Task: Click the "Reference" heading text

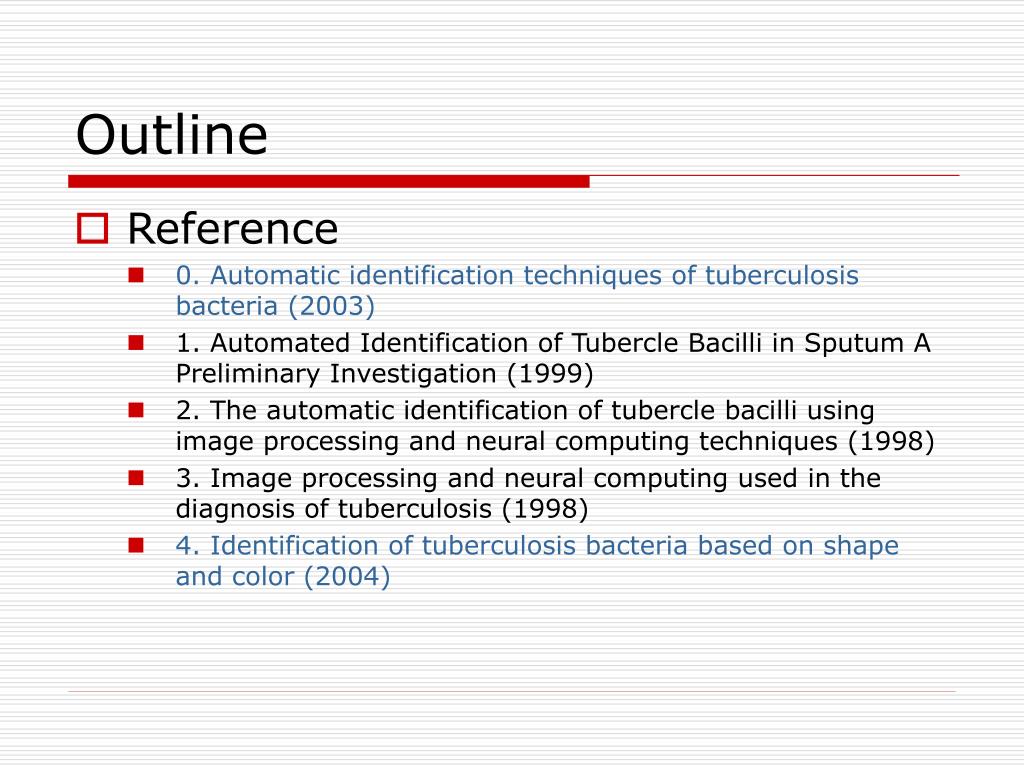Action: click(232, 229)
